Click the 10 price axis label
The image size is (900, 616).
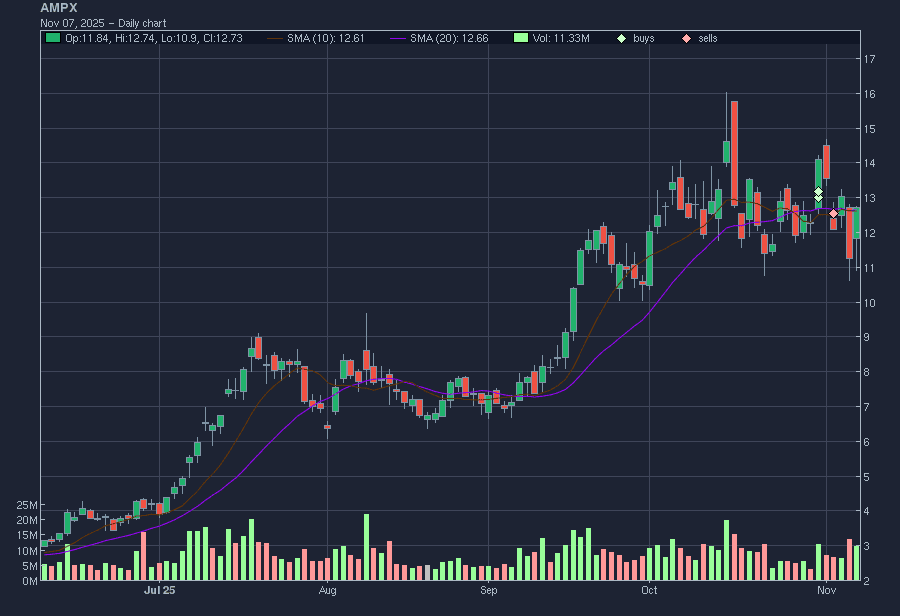tap(870, 303)
